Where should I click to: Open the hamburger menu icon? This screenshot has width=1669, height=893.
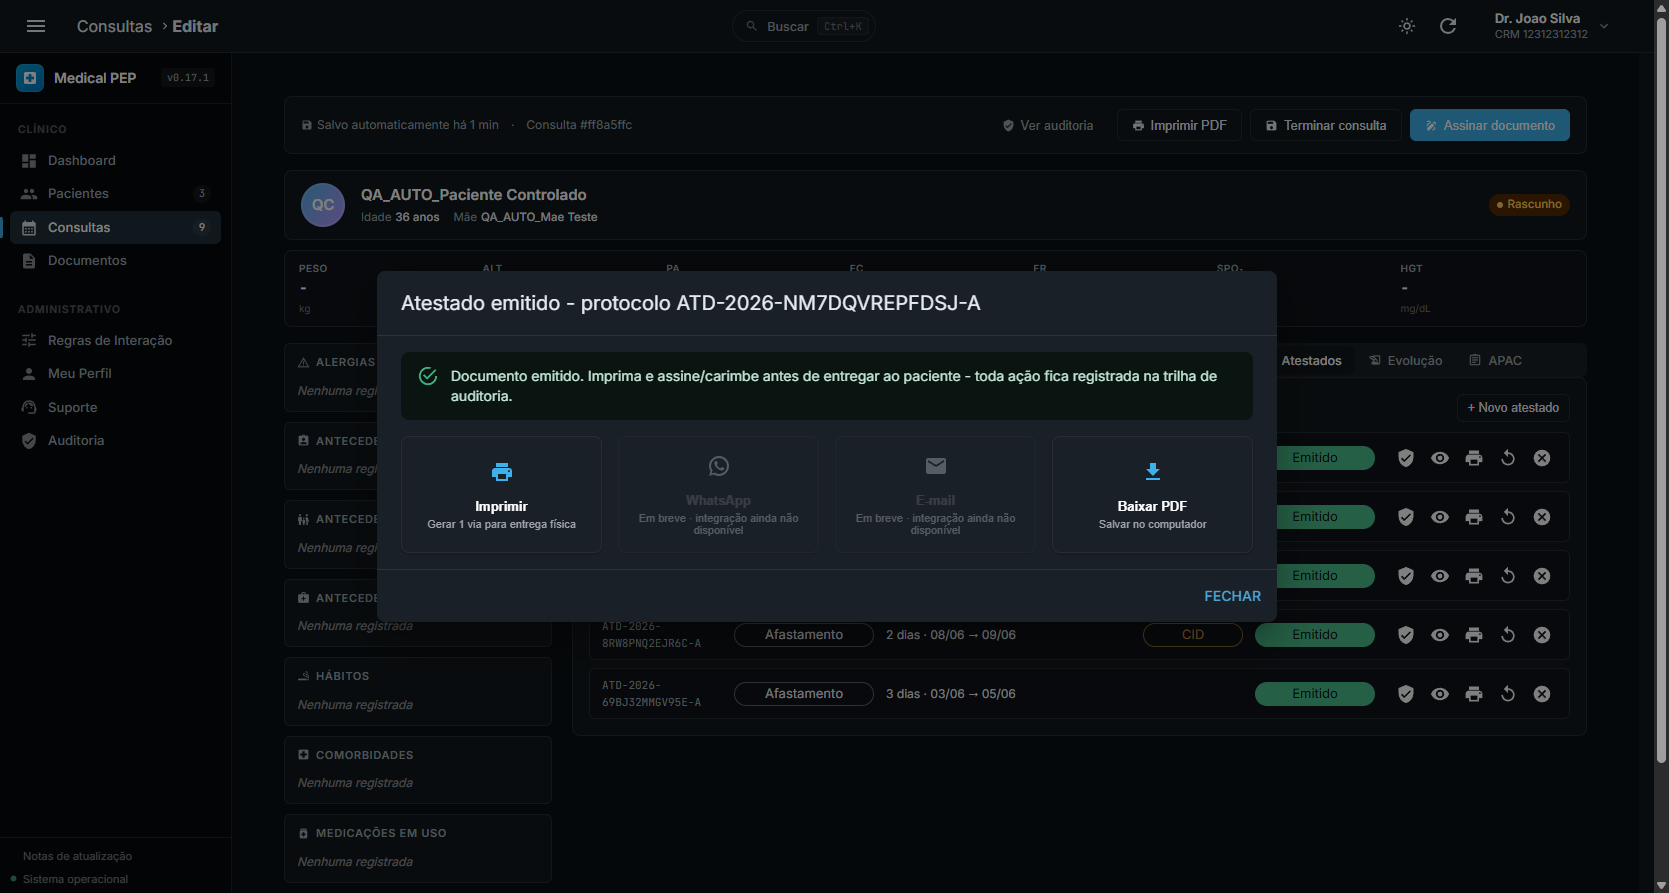(x=36, y=26)
